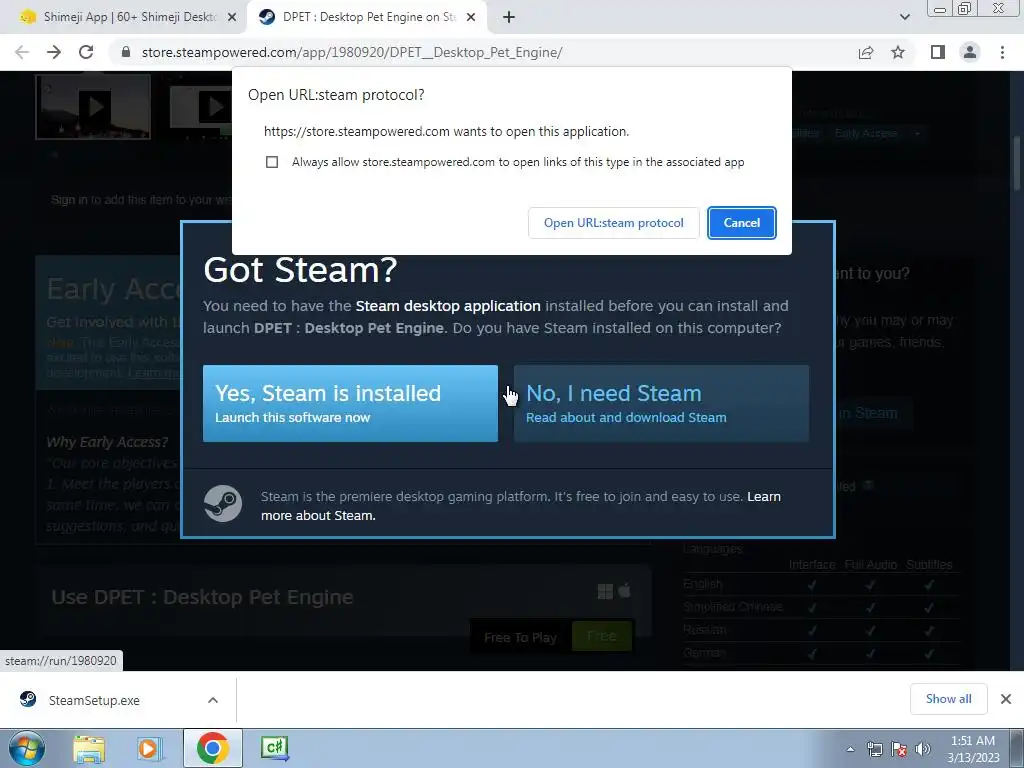Screen dimensions: 1024x768
Task: Click the "Why Early Access?" text
Action: click(107, 442)
